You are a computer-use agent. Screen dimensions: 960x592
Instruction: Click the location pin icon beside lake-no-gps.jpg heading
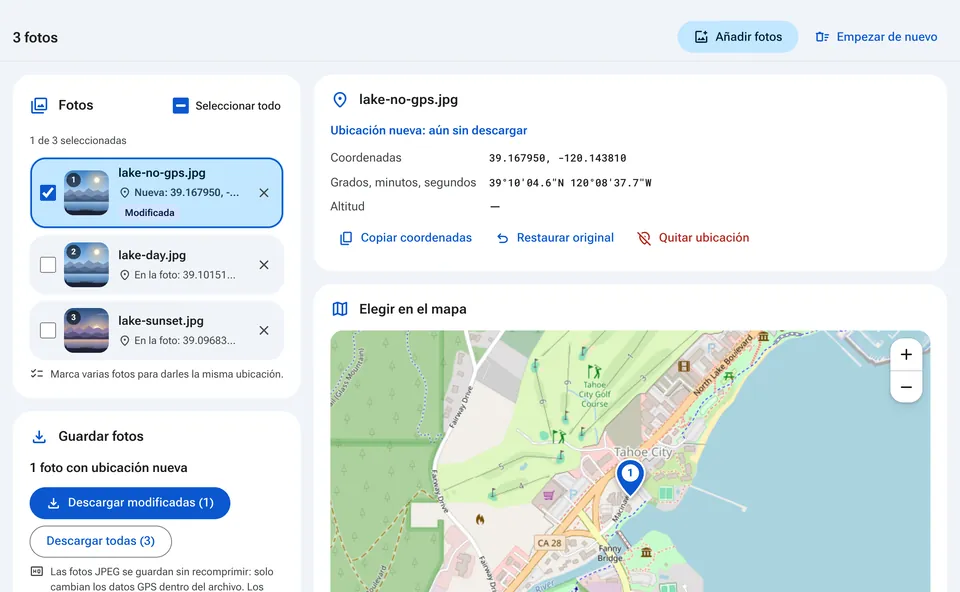tap(340, 100)
